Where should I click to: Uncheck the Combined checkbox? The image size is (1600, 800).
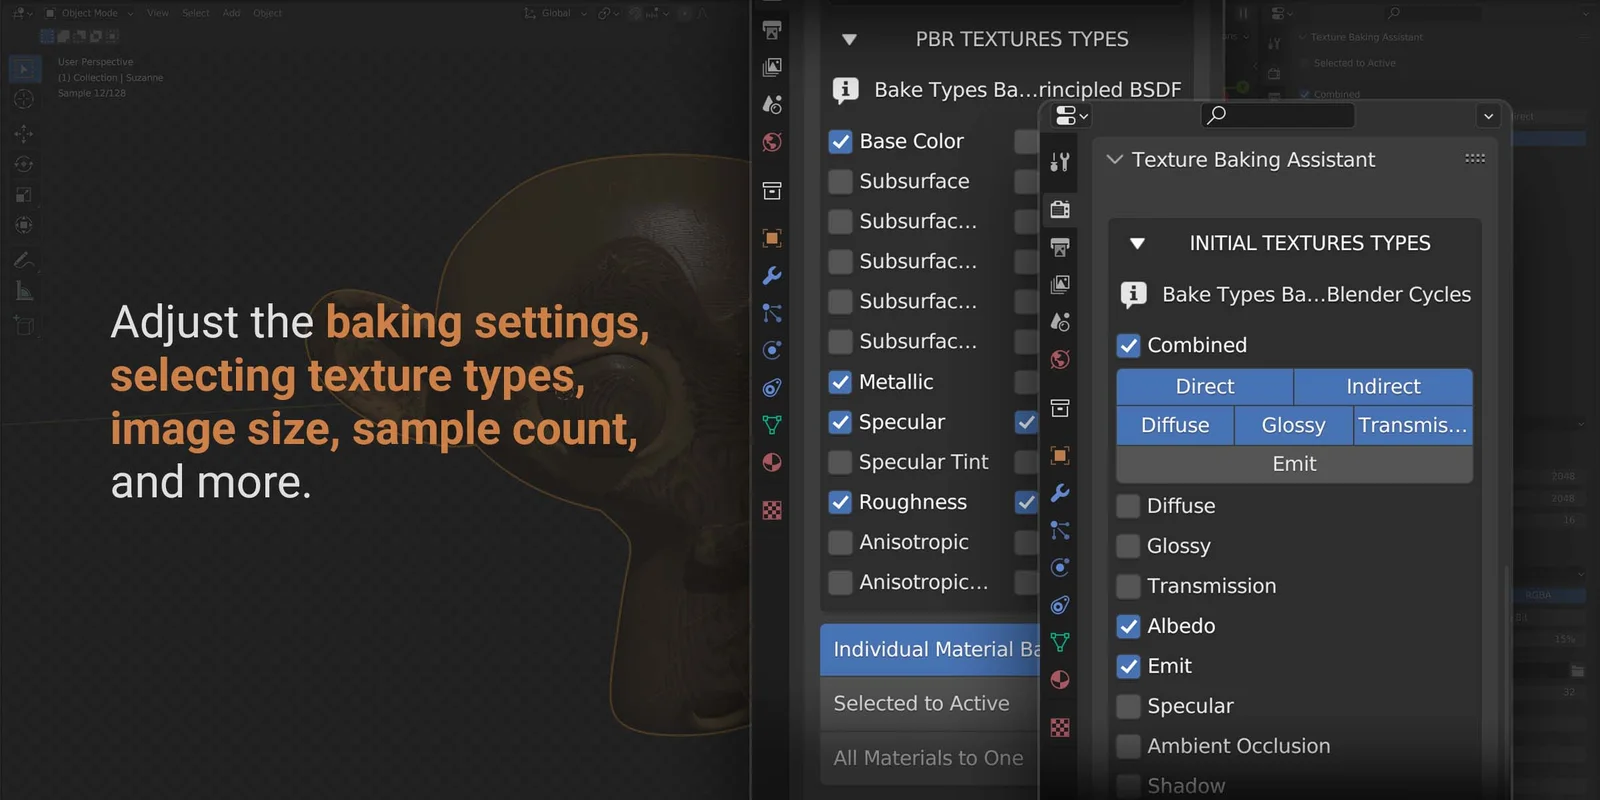1128,346
